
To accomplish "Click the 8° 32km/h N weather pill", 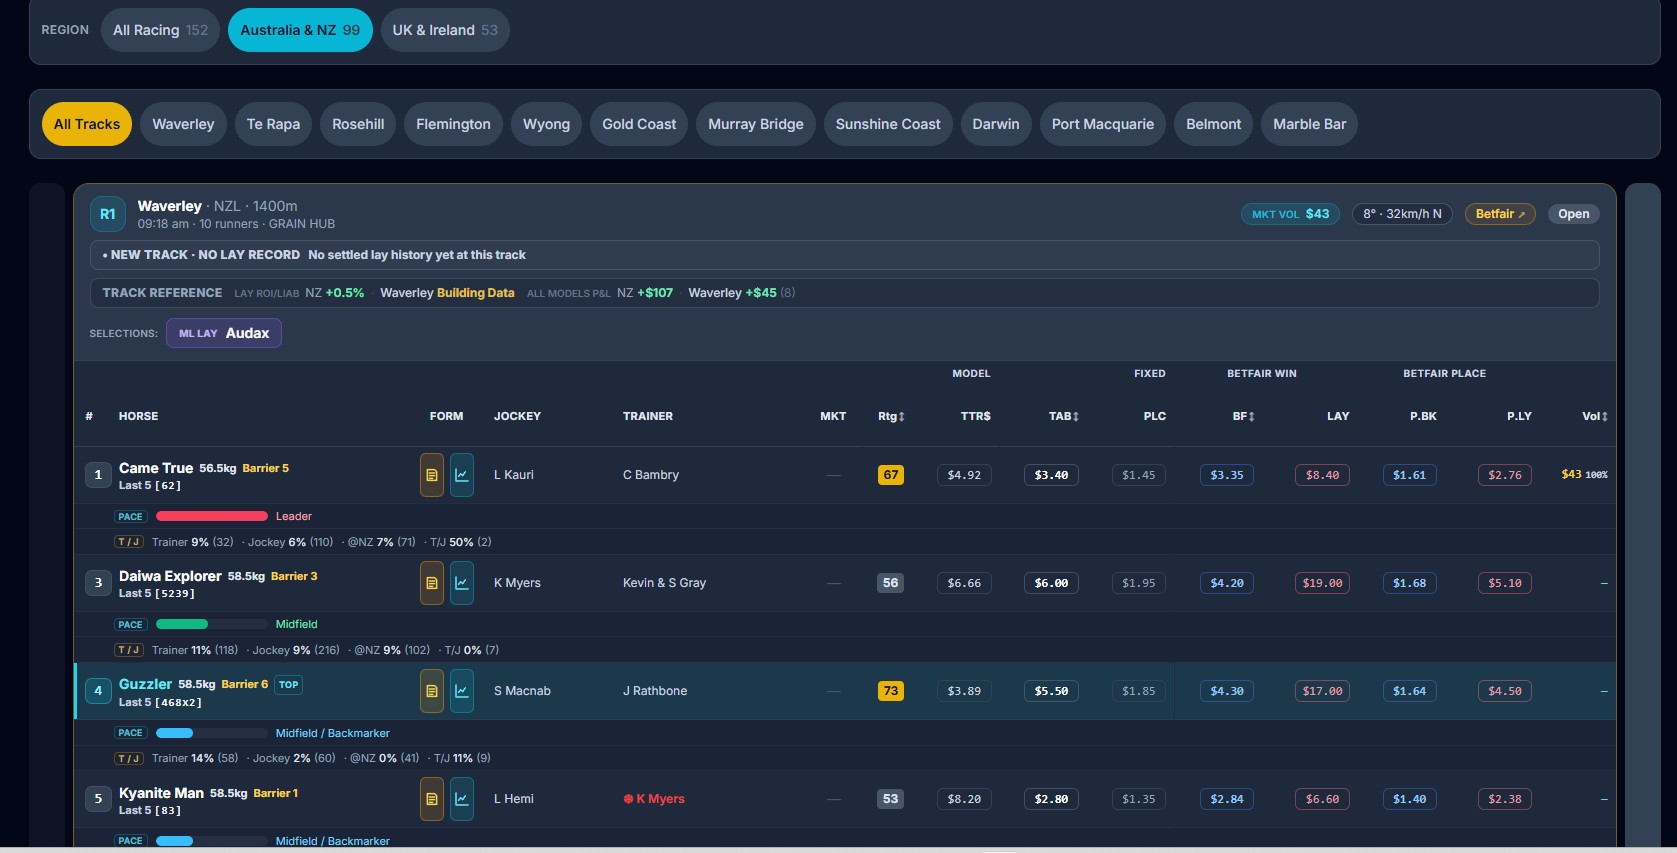I will click(x=1402, y=214).
